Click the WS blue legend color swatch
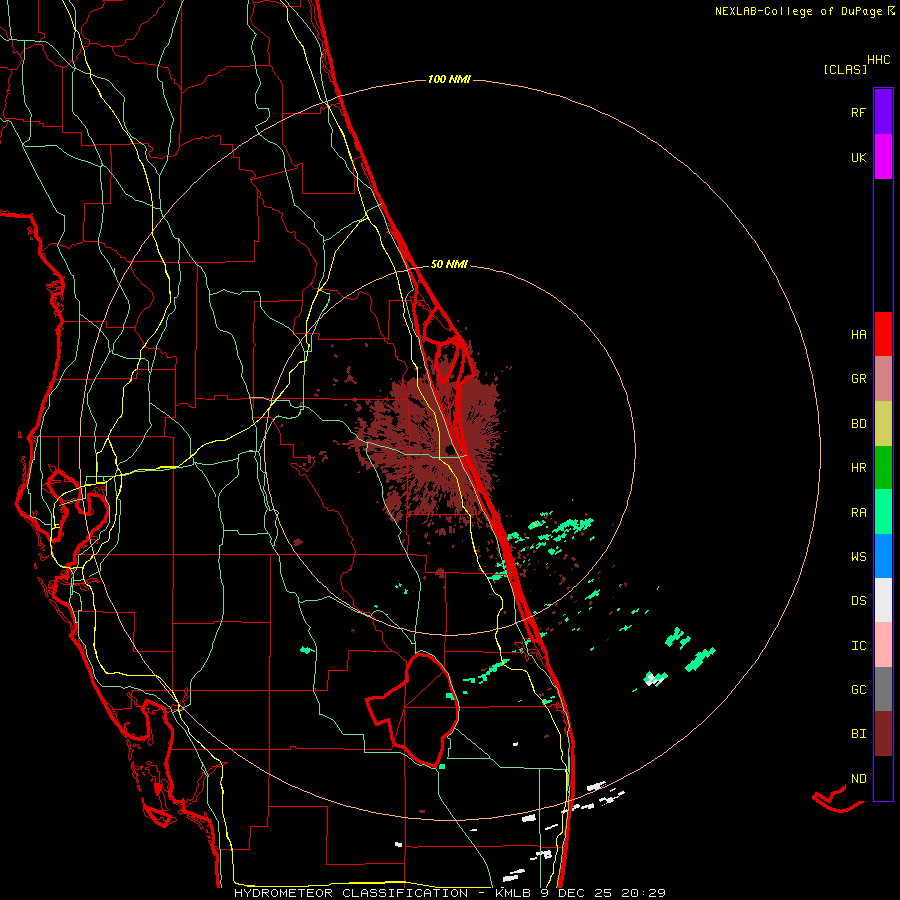The width and height of the screenshot is (900, 900). (883, 556)
